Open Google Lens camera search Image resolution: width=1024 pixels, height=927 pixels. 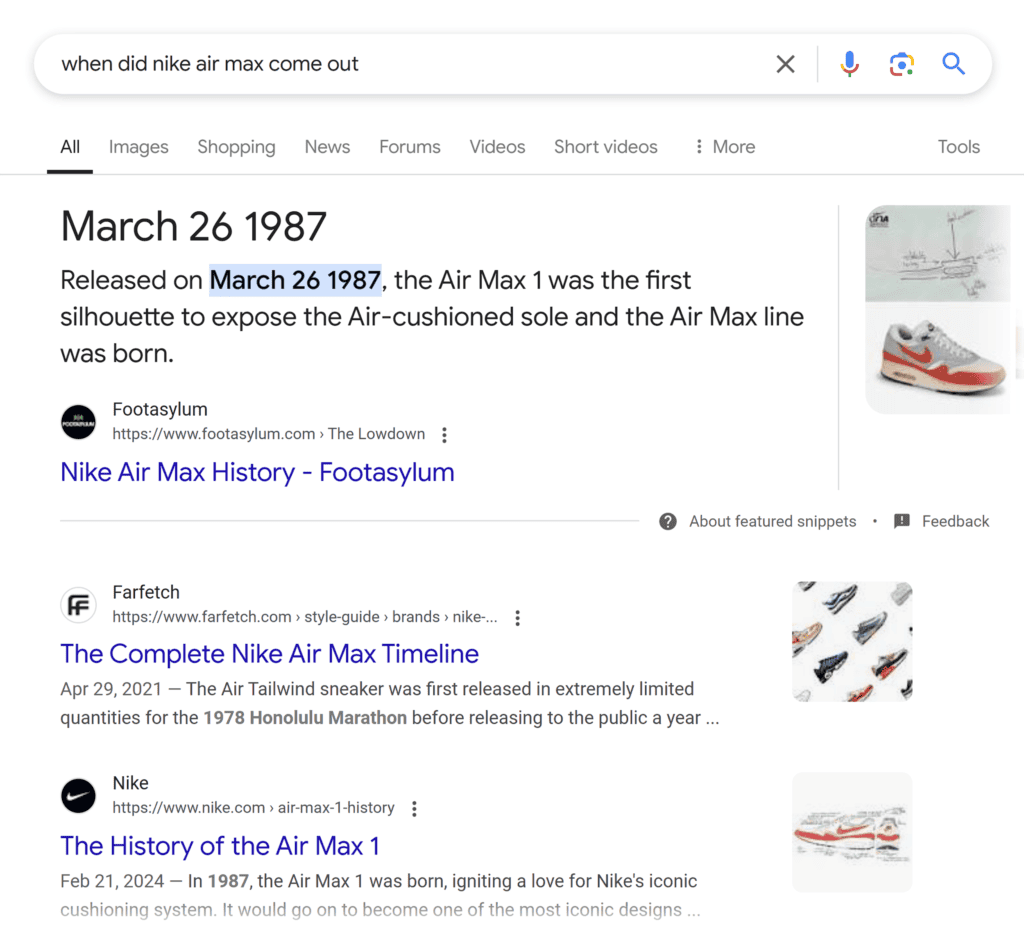click(901, 63)
